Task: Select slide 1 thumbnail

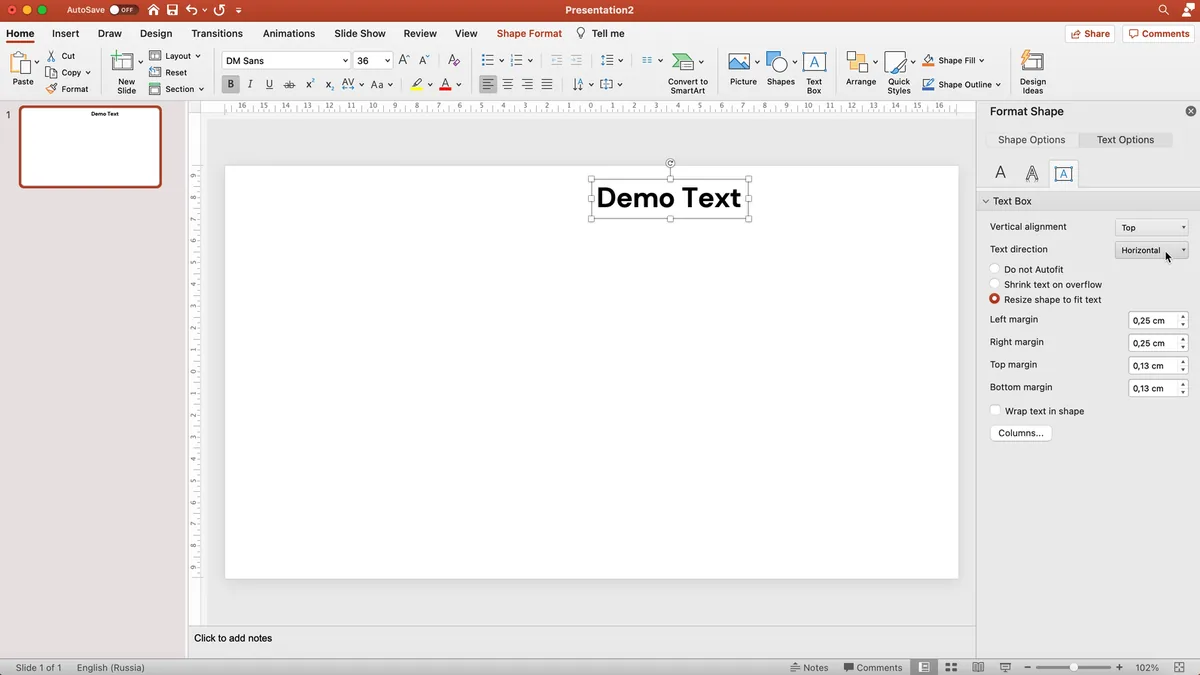Action: click(90, 147)
